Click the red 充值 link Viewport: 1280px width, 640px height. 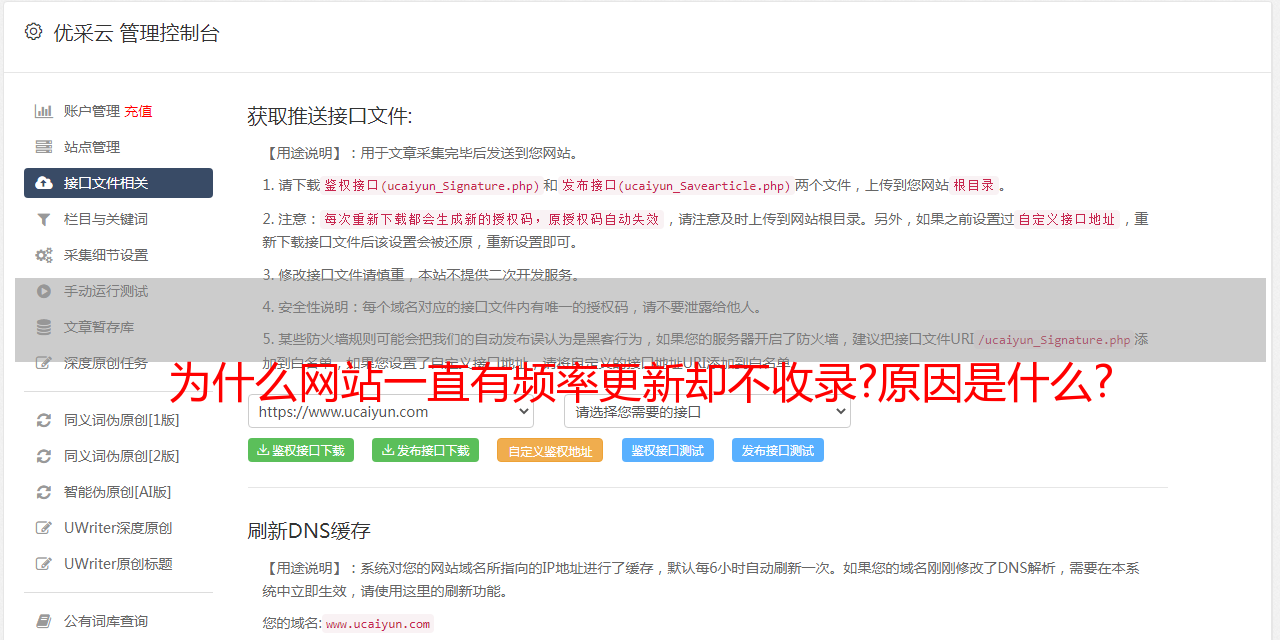click(x=138, y=111)
